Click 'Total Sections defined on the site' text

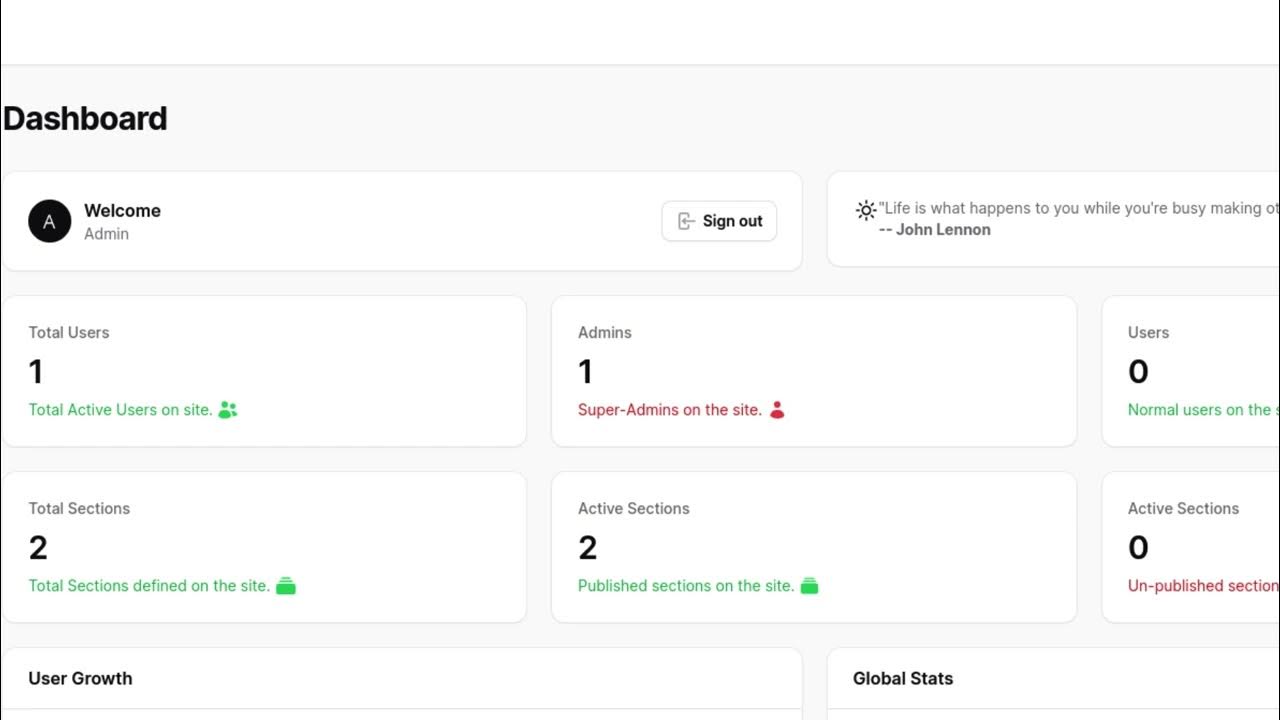coord(149,586)
